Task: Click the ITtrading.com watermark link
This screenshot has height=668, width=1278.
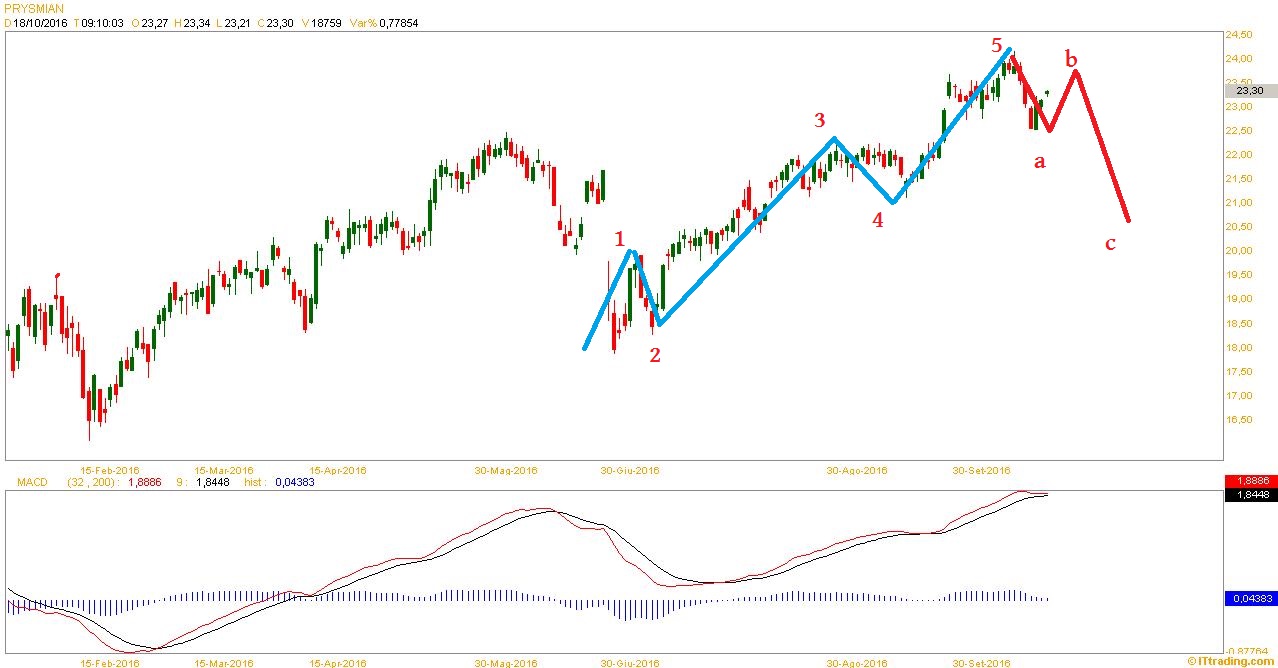Action: click(x=1231, y=661)
